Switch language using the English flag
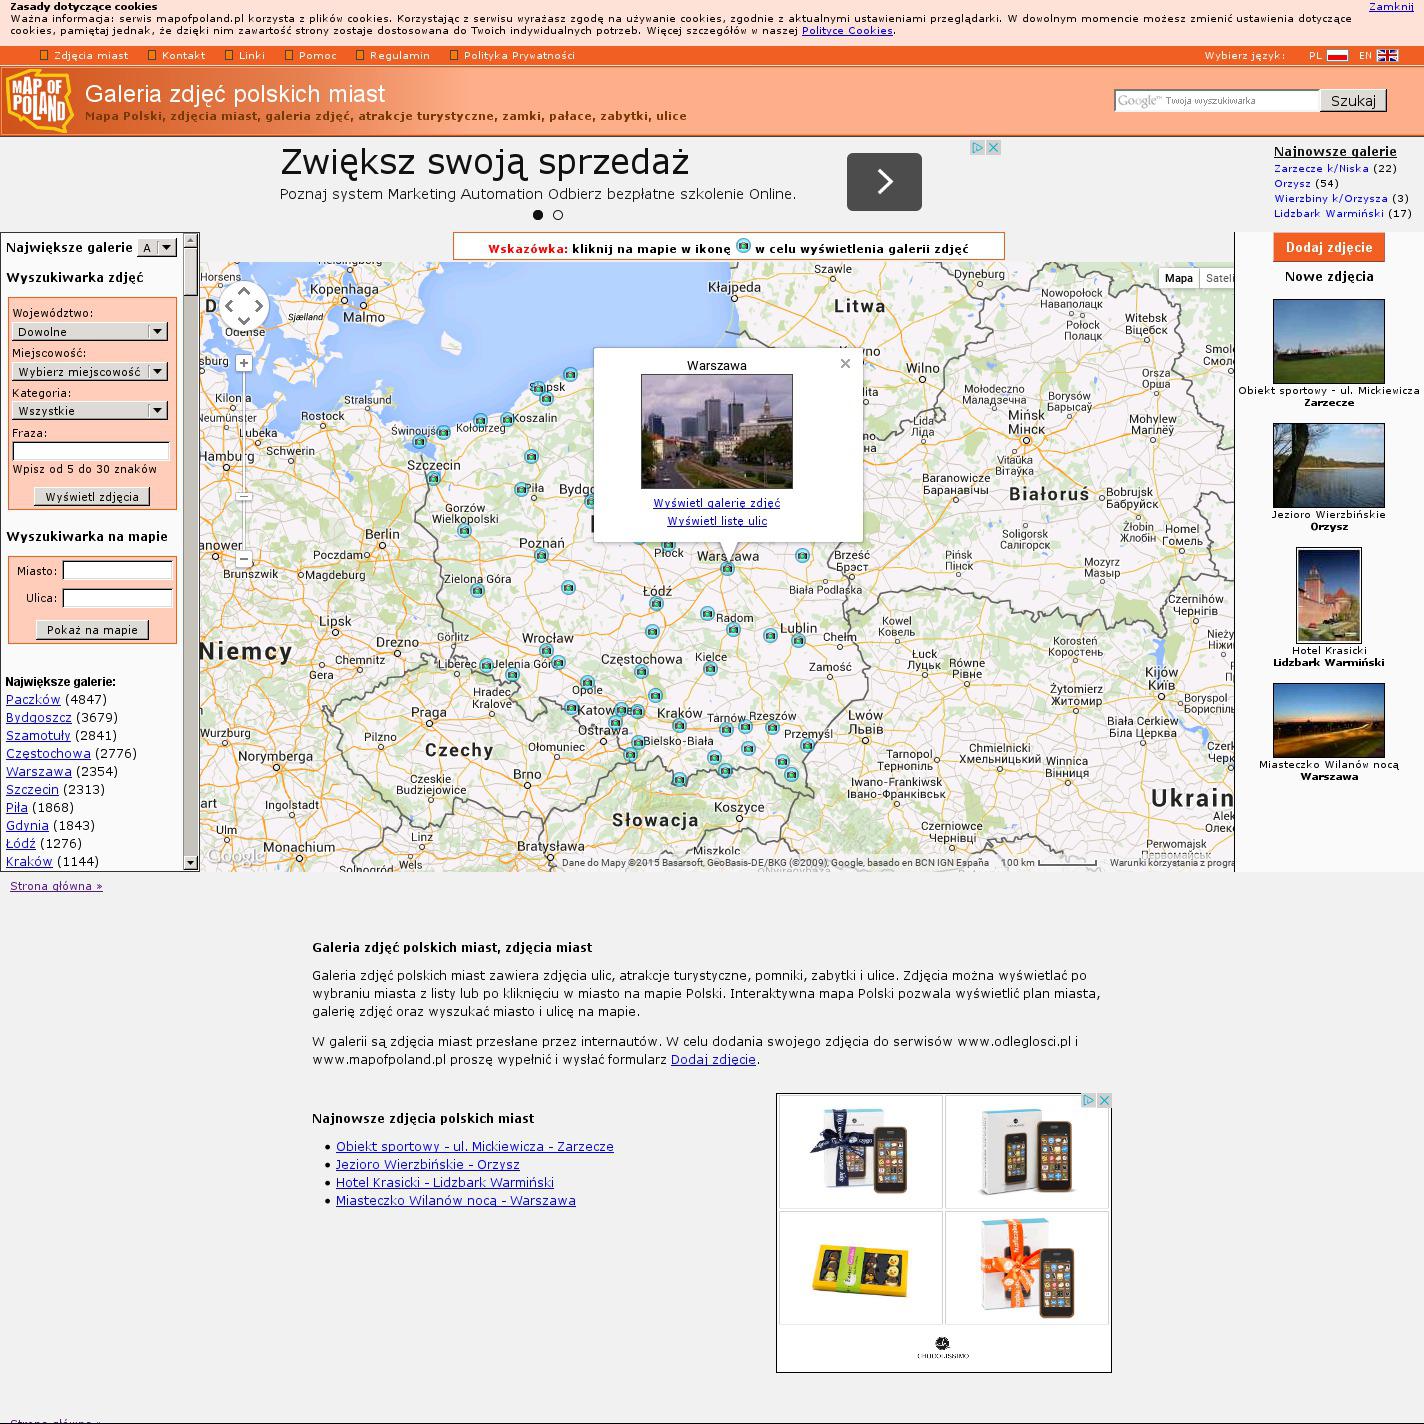The height and width of the screenshot is (1424, 1424). coord(1387,56)
